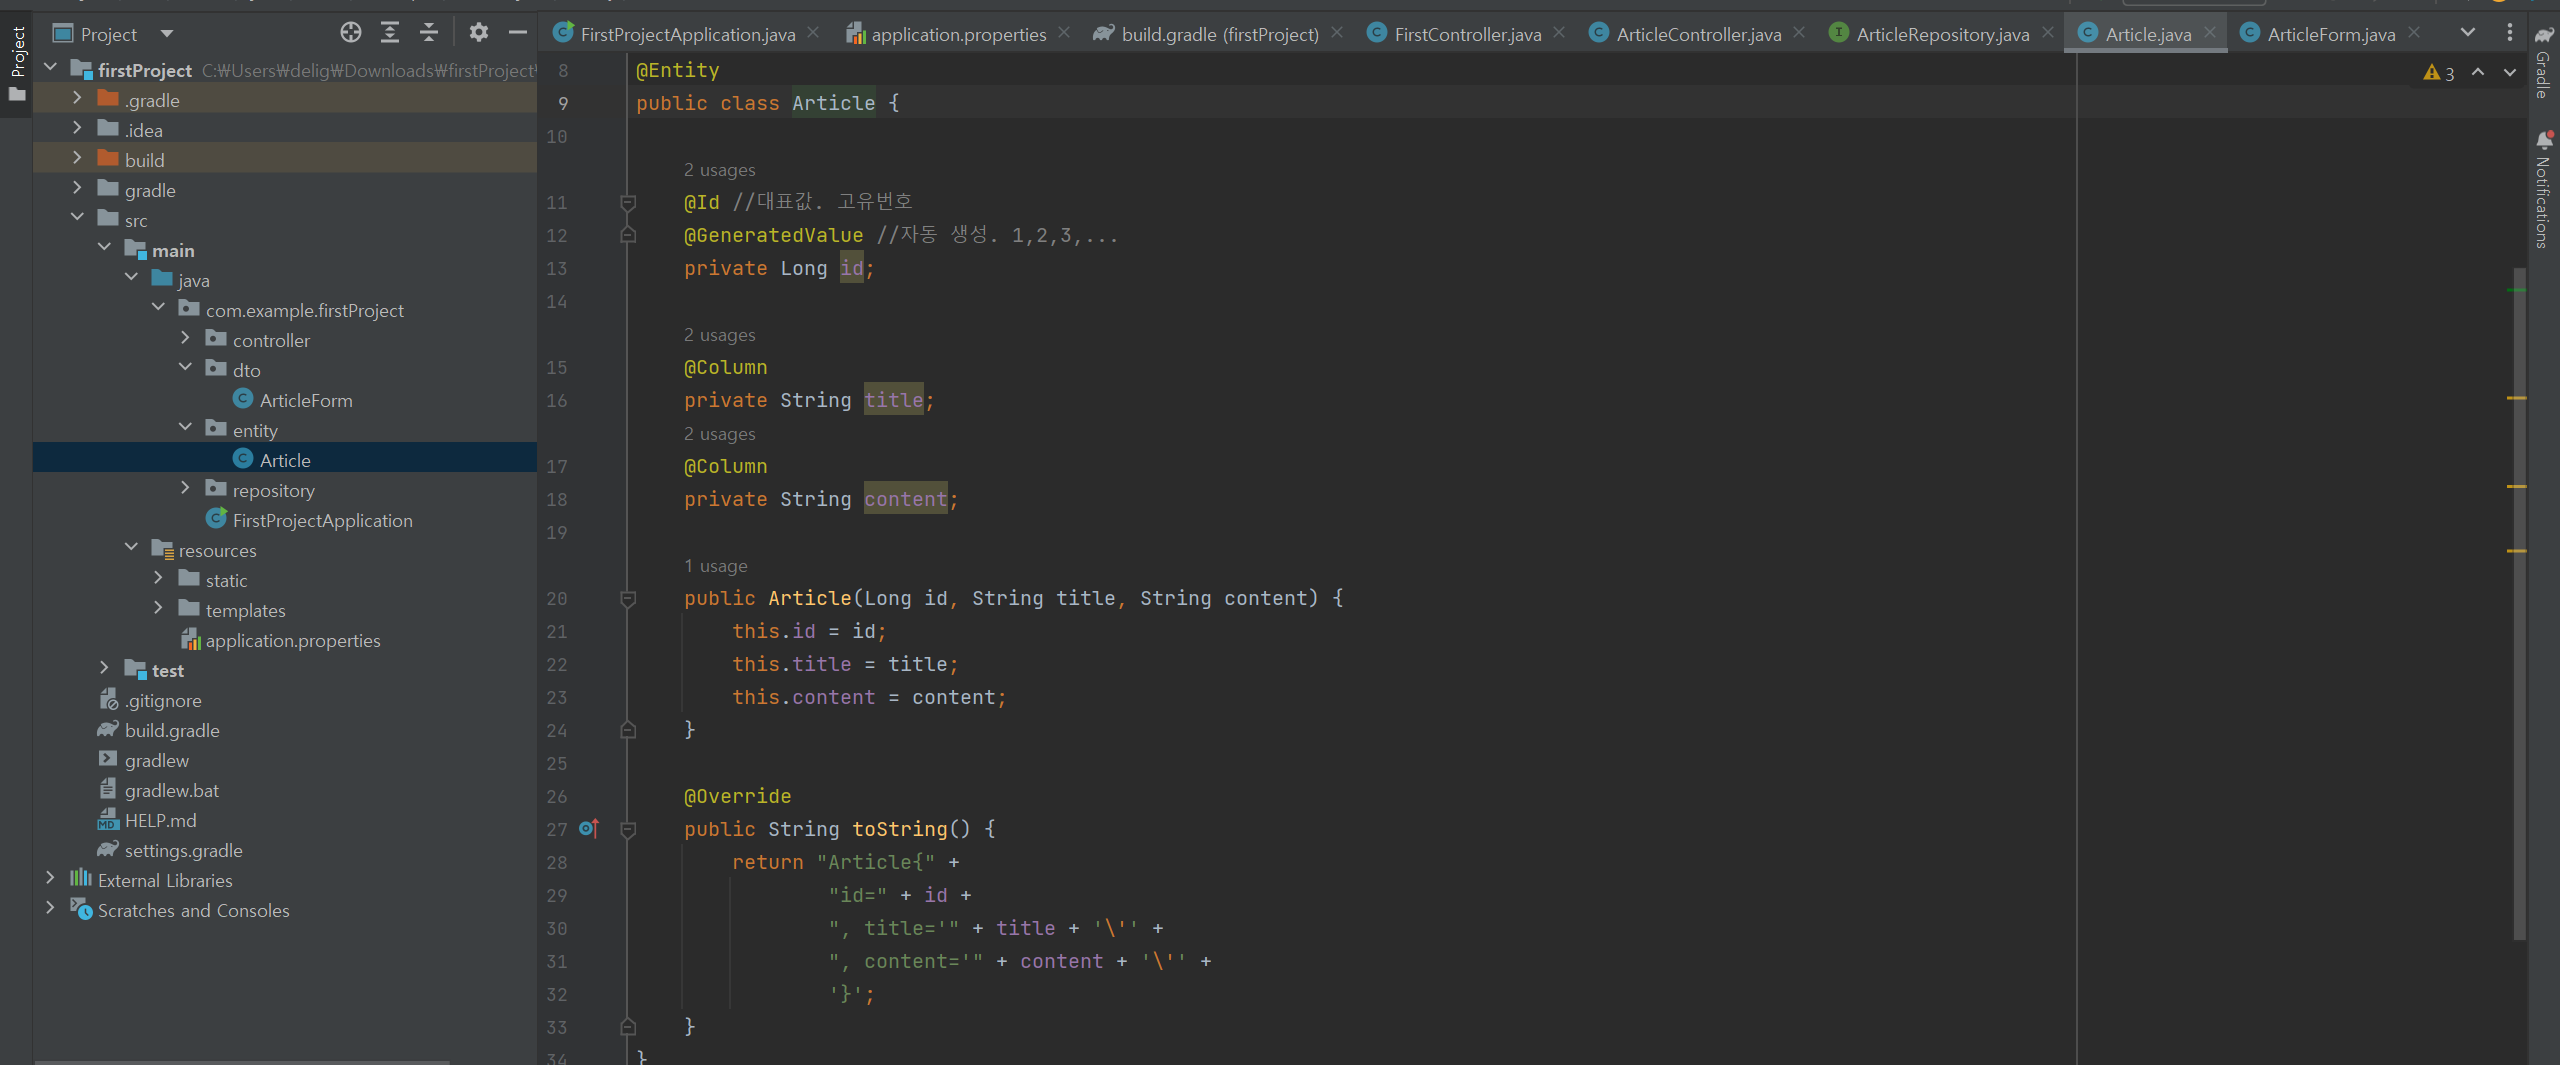Image resolution: width=2560 pixels, height=1065 pixels.
Task: Open the Gradle tool window
Action: pyautogui.click(x=2544, y=62)
